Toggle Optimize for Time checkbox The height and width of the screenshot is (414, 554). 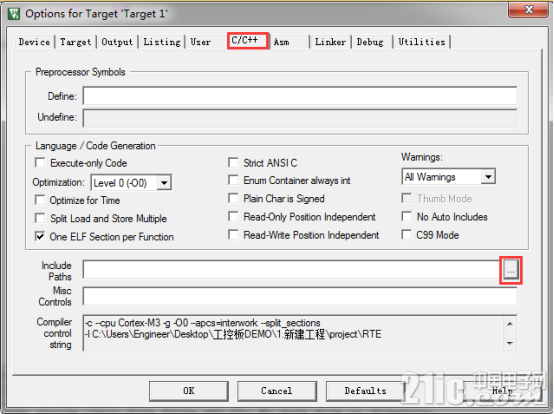click(x=40, y=200)
